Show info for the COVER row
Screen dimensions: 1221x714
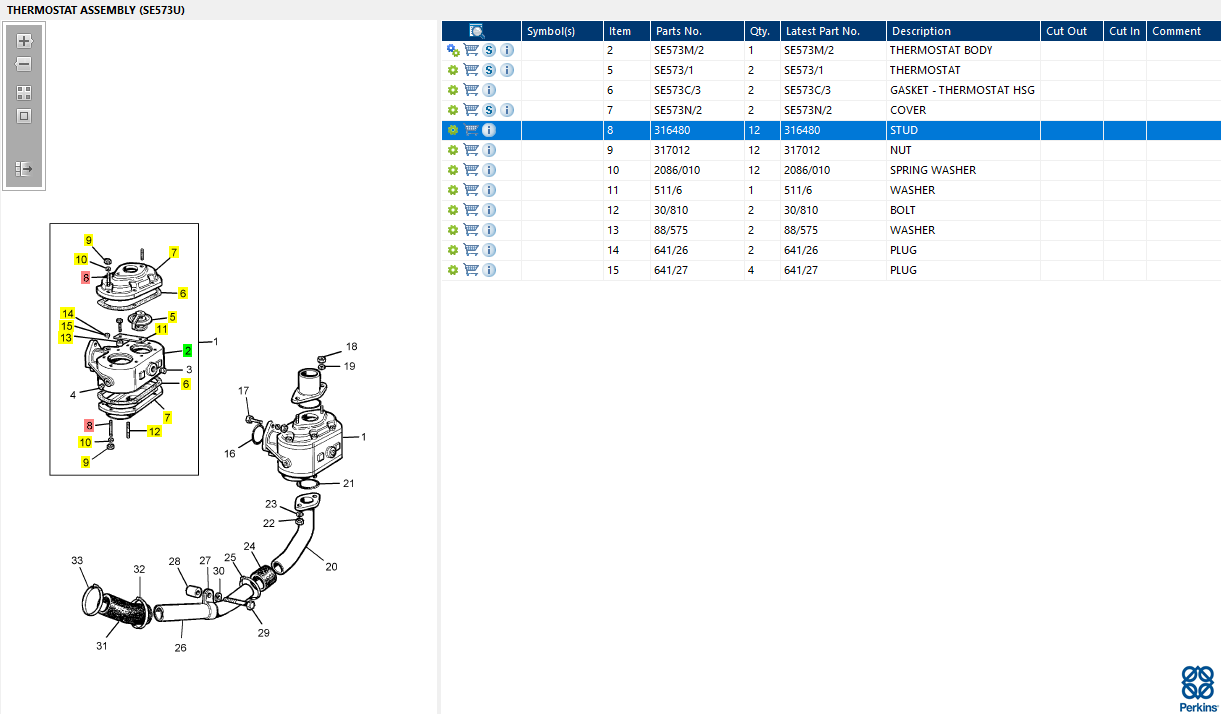click(x=507, y=110)
